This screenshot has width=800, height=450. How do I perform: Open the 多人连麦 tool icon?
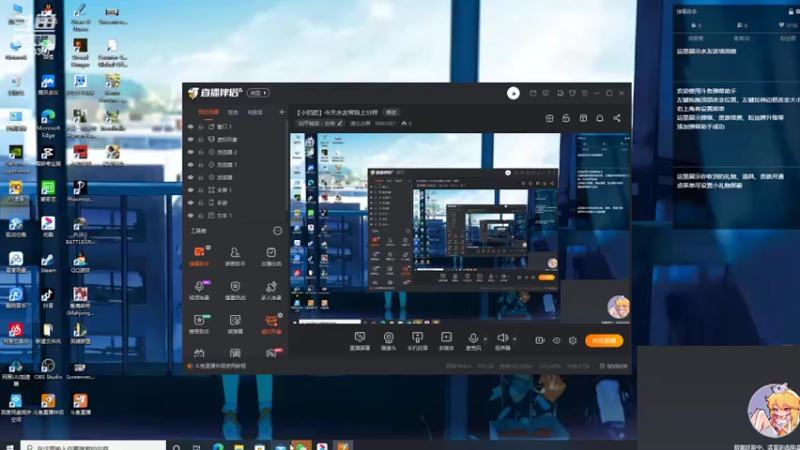tap(271, 290)
